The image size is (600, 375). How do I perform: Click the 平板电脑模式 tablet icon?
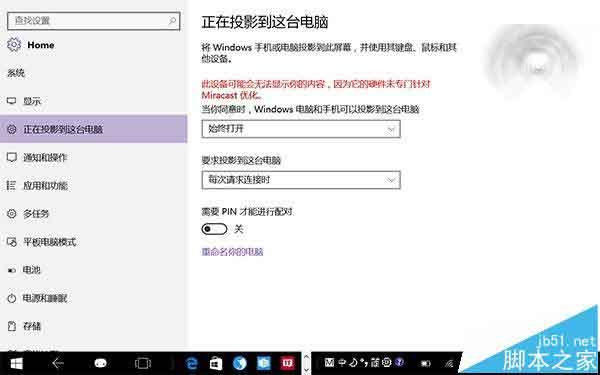click(11, 242)
